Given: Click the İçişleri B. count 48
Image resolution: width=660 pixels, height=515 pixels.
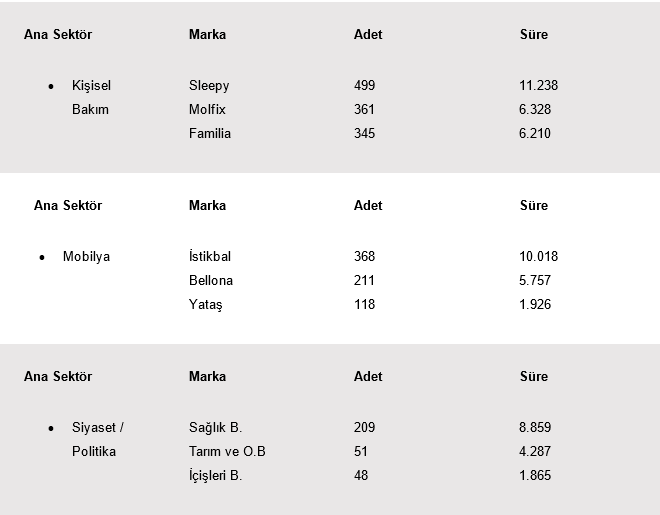Looking at the screenshot, I should [x=361, y=475].
